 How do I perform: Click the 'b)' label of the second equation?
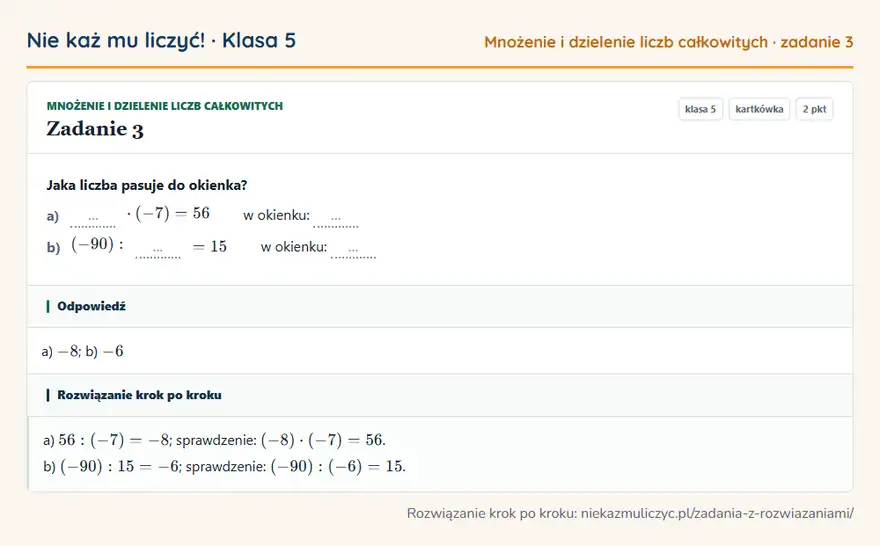(53, 247)
